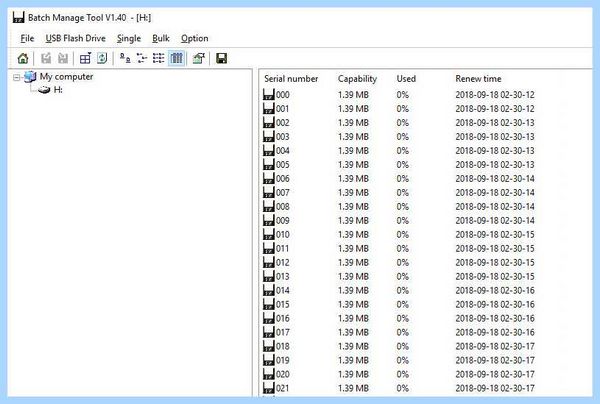Screen dimensions: 600x404
Task: Click the floppy icon of entry 009
Action: 269,220
